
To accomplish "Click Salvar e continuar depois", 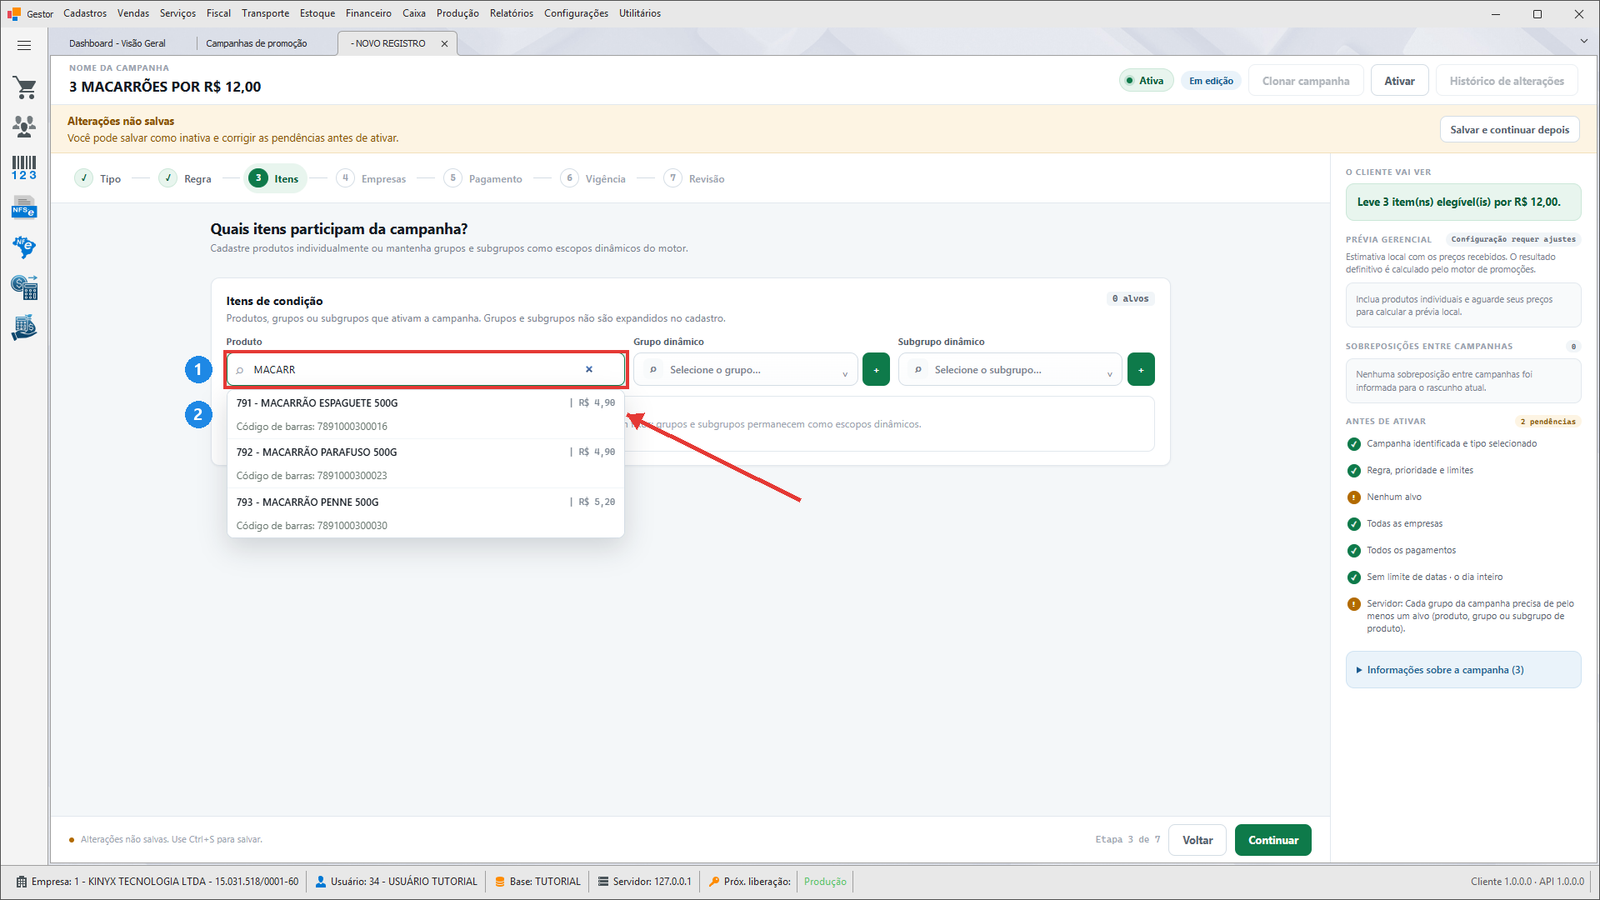I will tap(1510, 130).
